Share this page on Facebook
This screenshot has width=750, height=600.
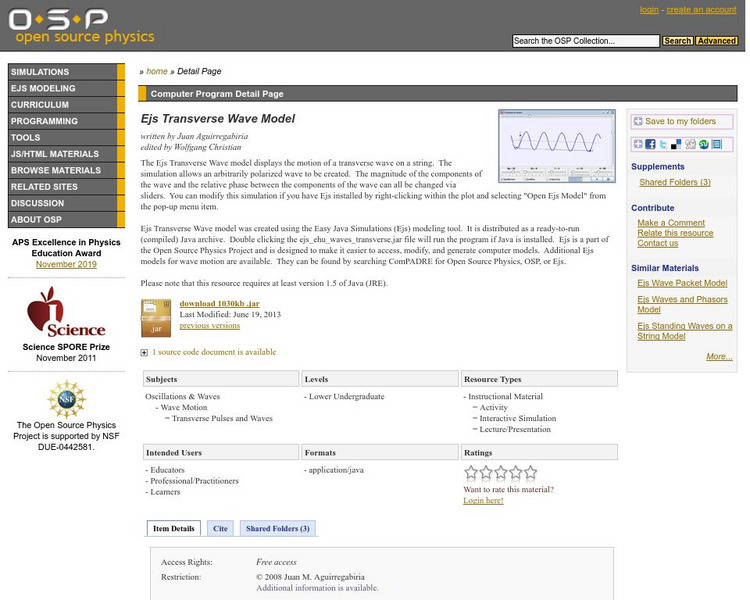click(651, 144)
